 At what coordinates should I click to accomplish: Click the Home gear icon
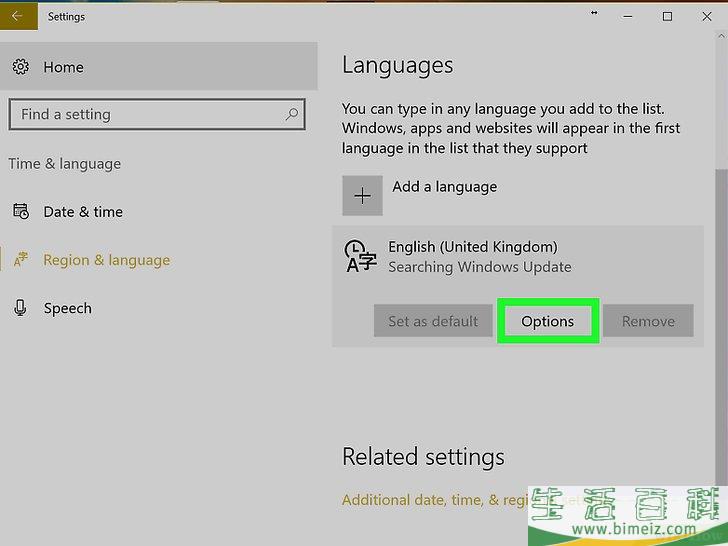pos(20,67)
